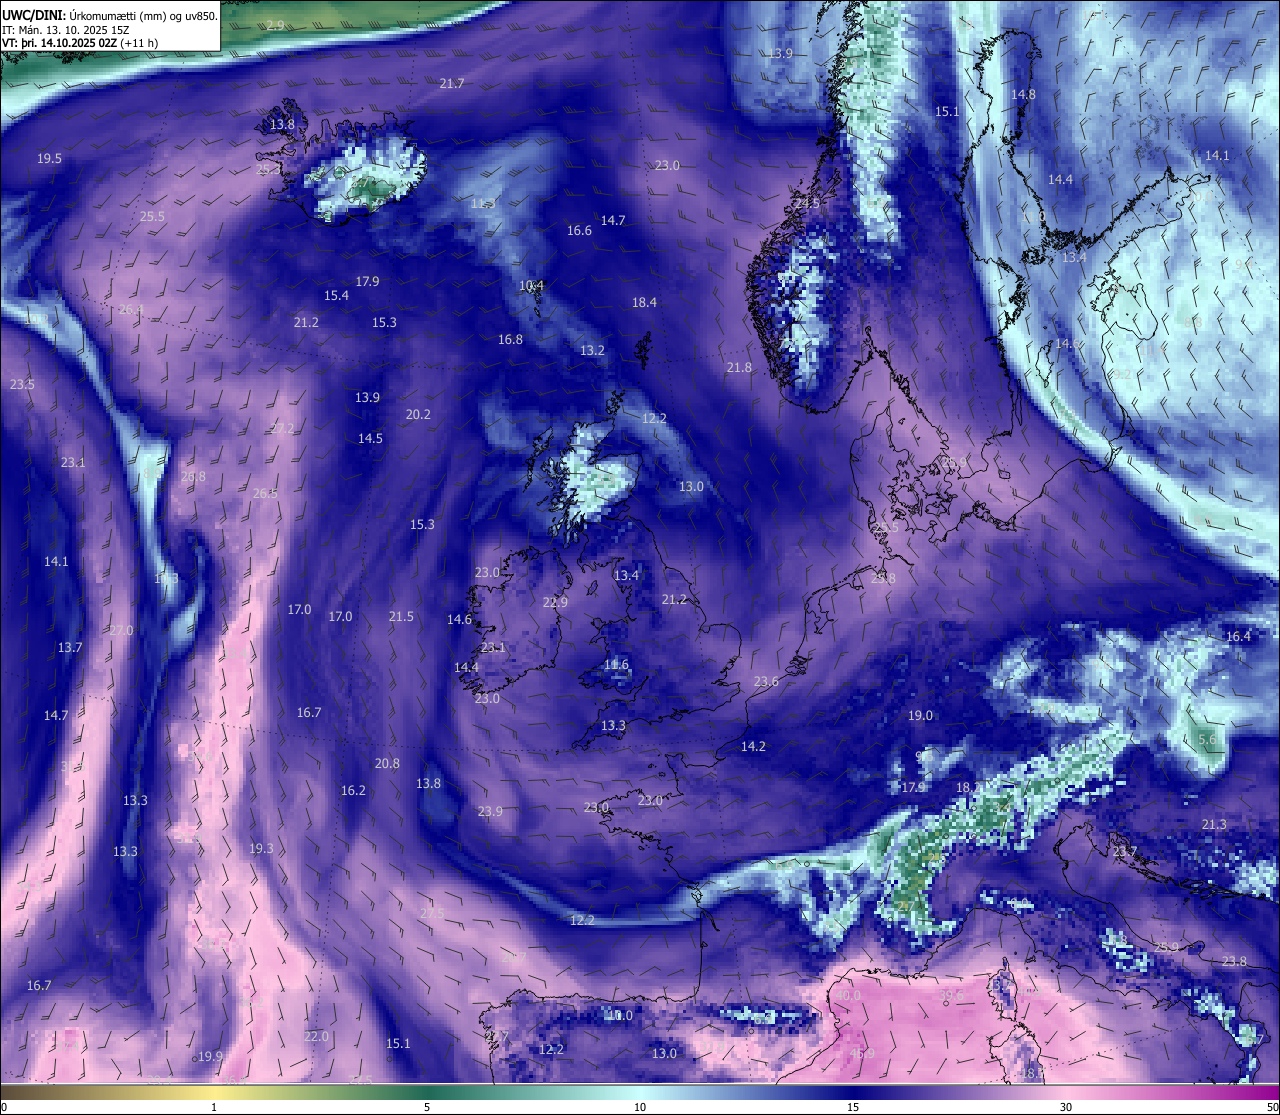Click the 23.9 value label
The height and width of the screenshot is (1115, 1280).
[x=490, y=811]
